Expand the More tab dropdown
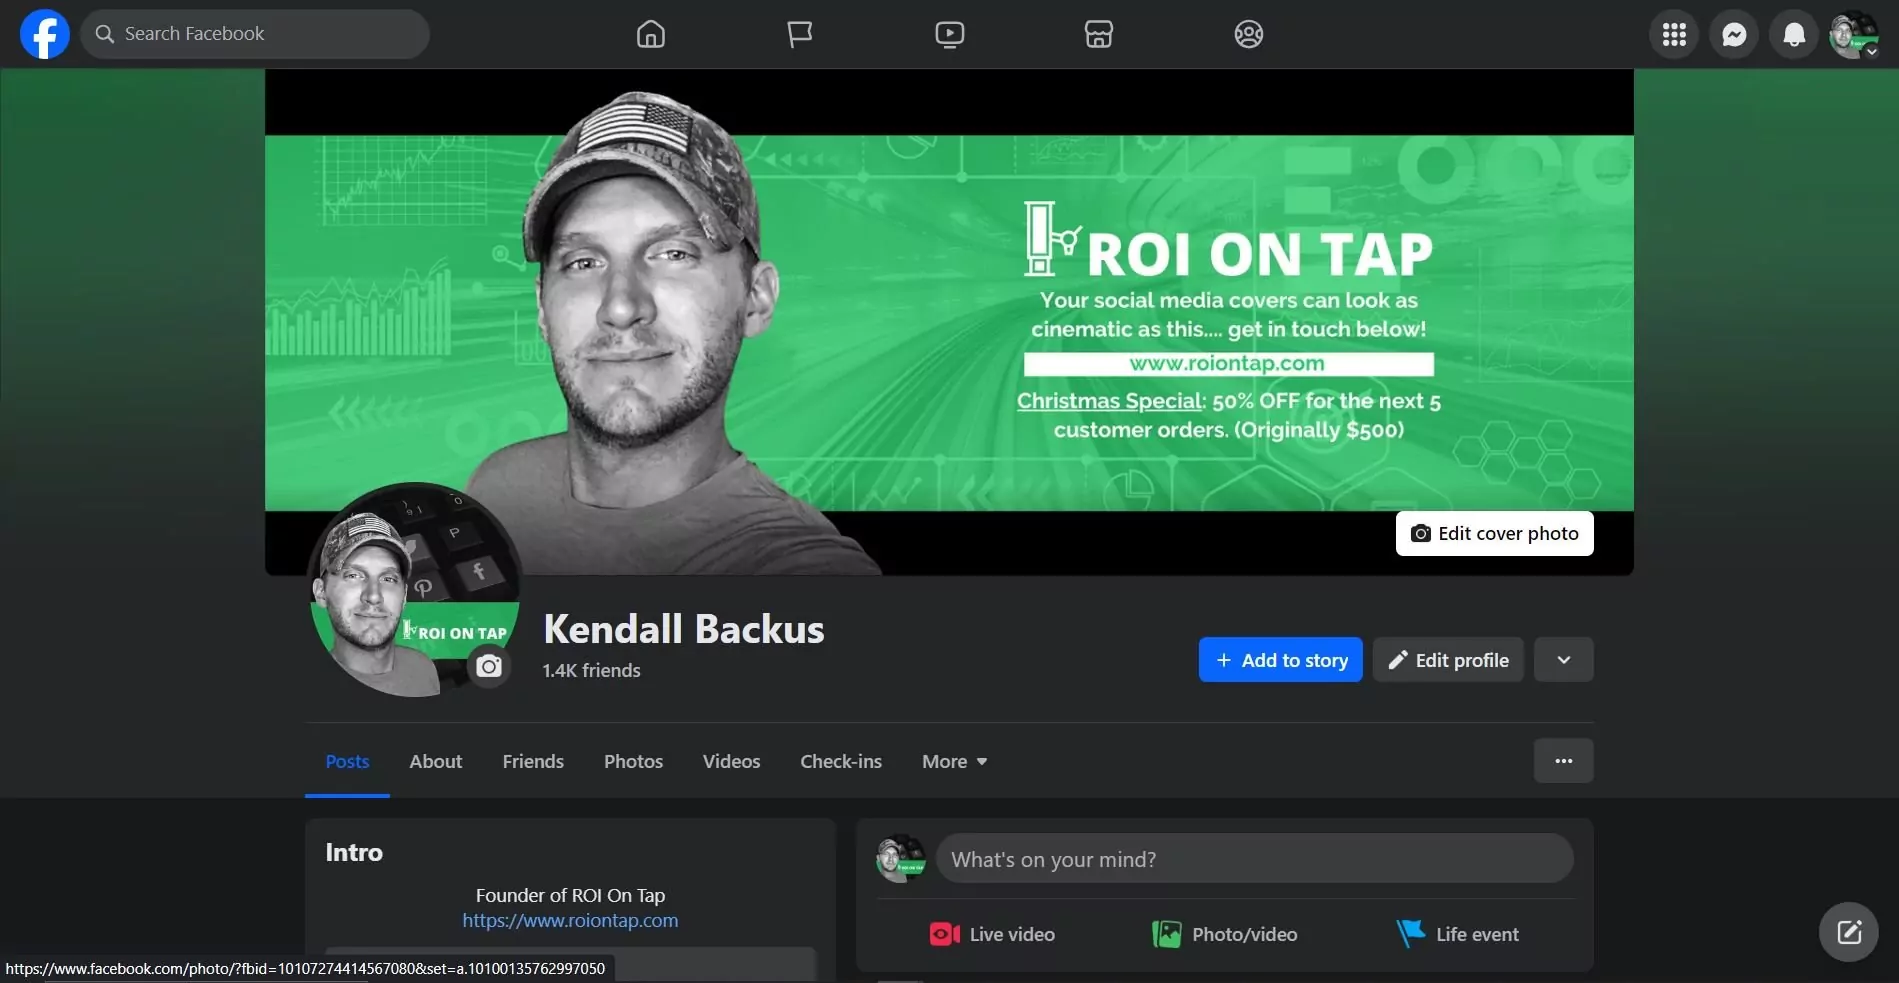 tap(954, 762)
